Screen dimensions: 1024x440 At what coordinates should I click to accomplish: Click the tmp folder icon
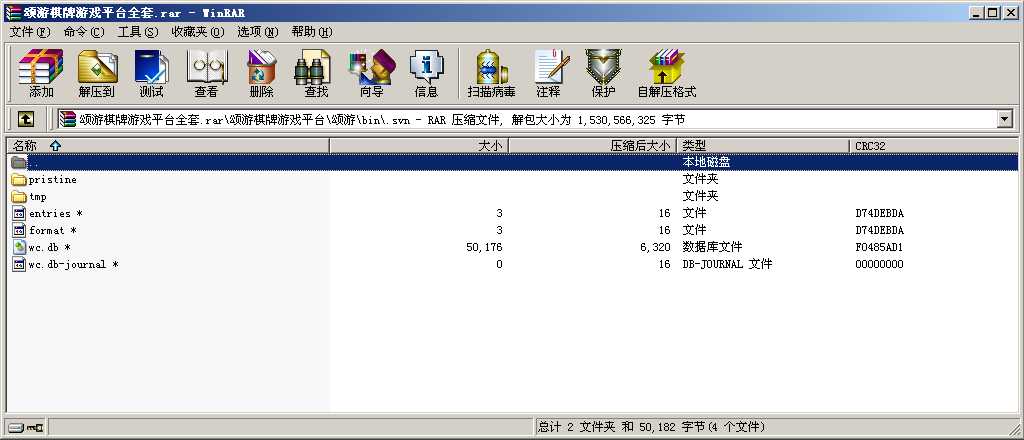19,196
